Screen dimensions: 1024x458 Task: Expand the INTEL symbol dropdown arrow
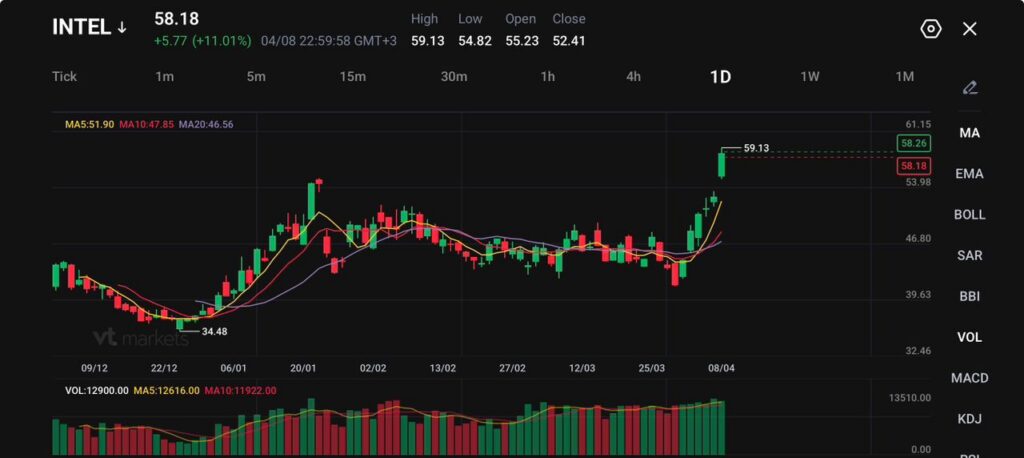click(x=122, y=28)
